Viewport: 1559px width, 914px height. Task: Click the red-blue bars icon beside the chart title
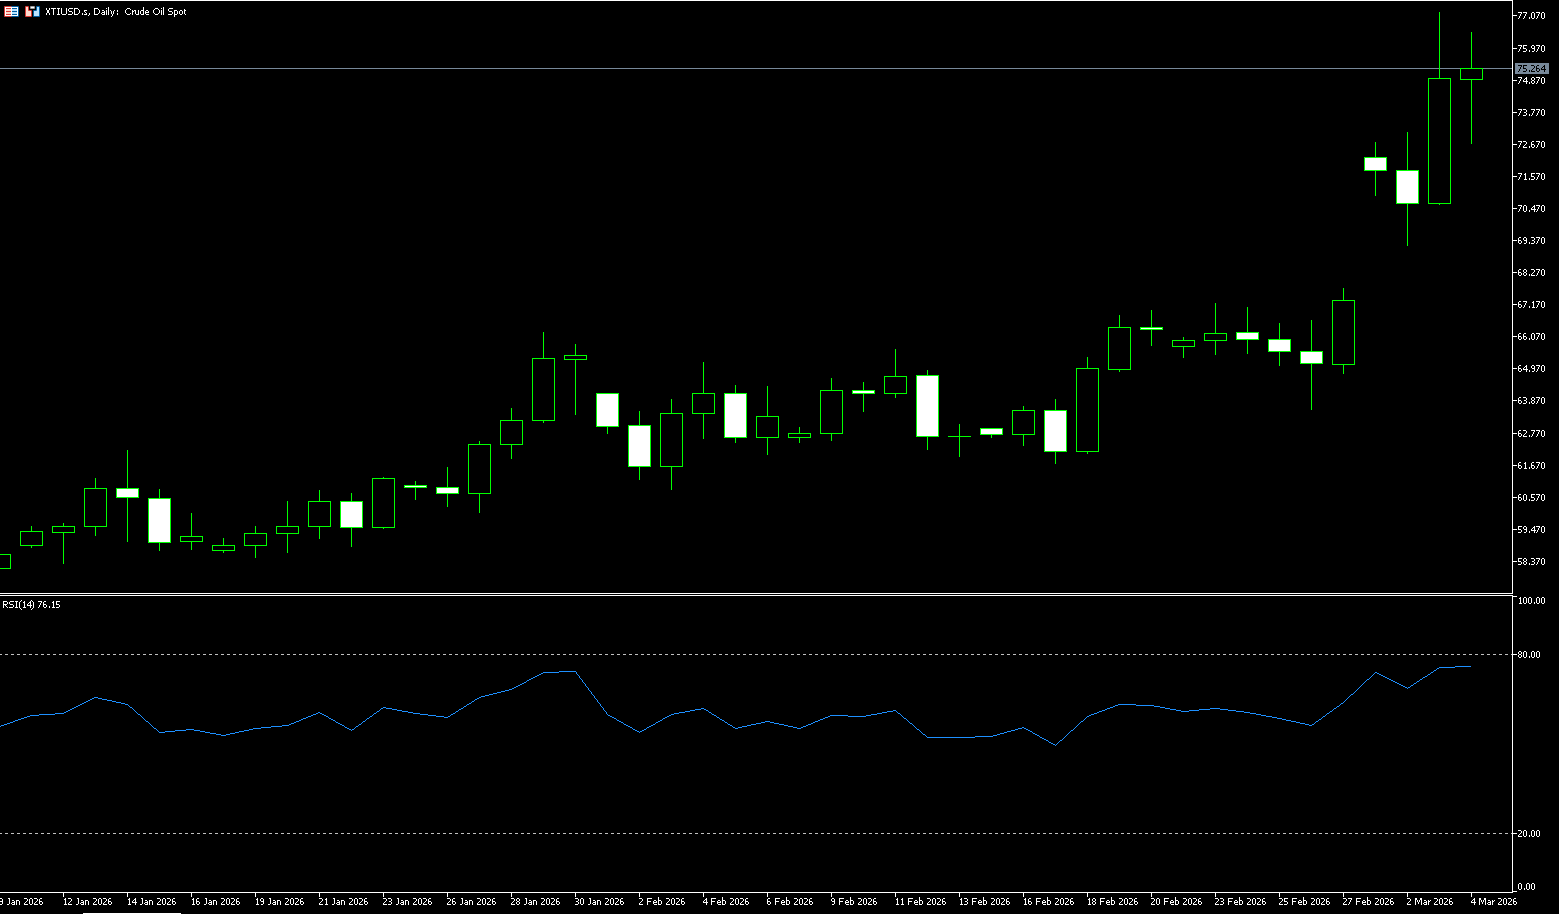click(x=33, y=12)
